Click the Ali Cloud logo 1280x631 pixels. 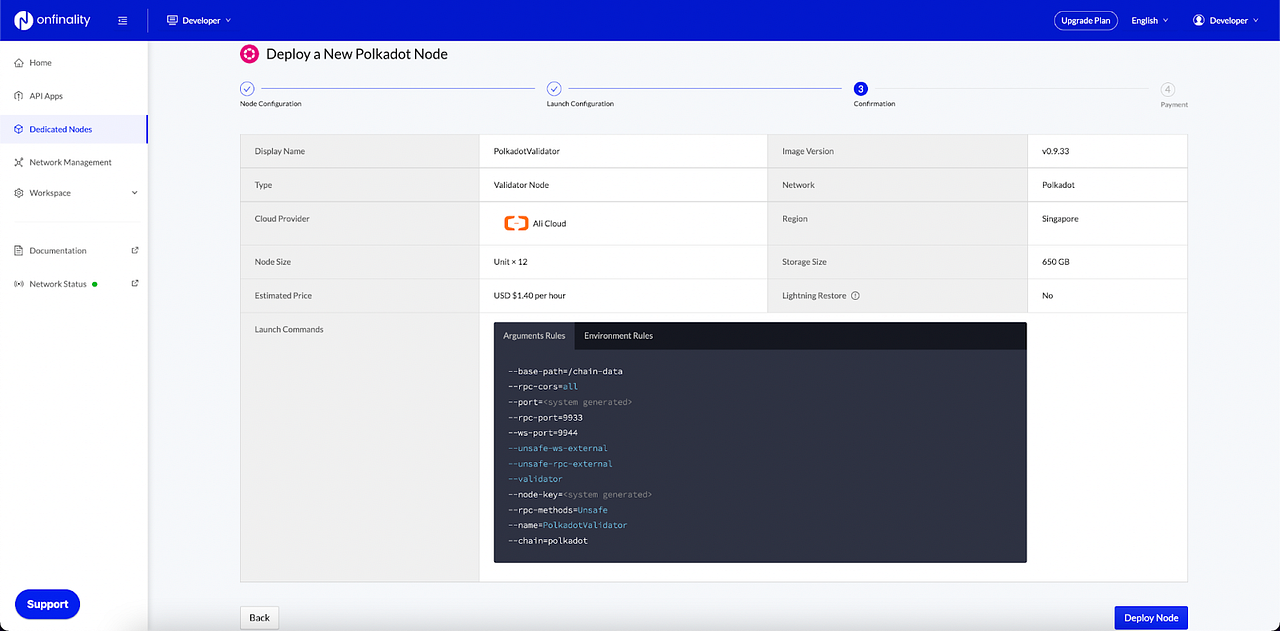(516, 223)
